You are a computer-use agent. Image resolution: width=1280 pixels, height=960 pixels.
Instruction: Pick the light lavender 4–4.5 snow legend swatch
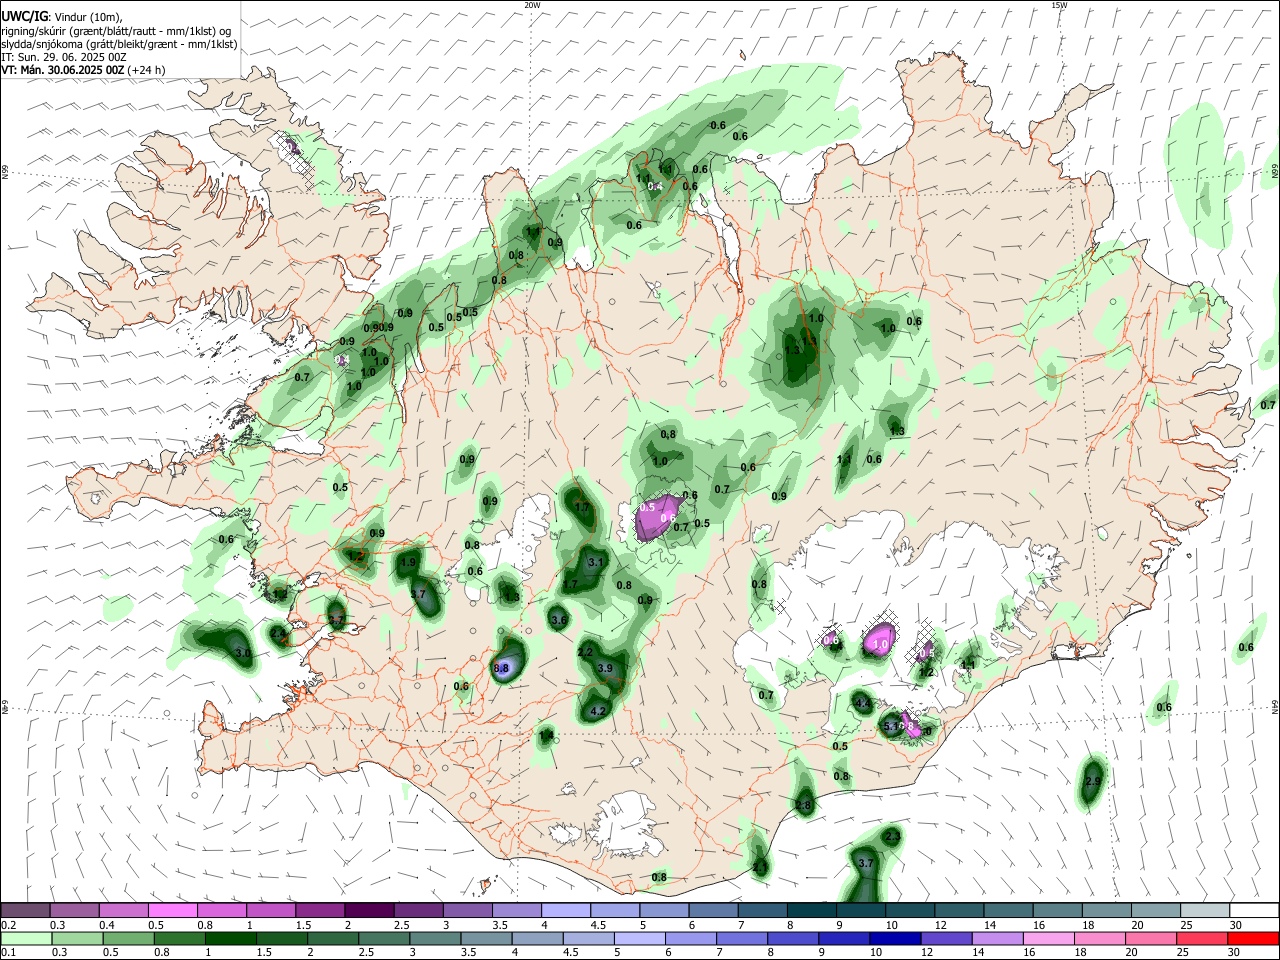566,910
